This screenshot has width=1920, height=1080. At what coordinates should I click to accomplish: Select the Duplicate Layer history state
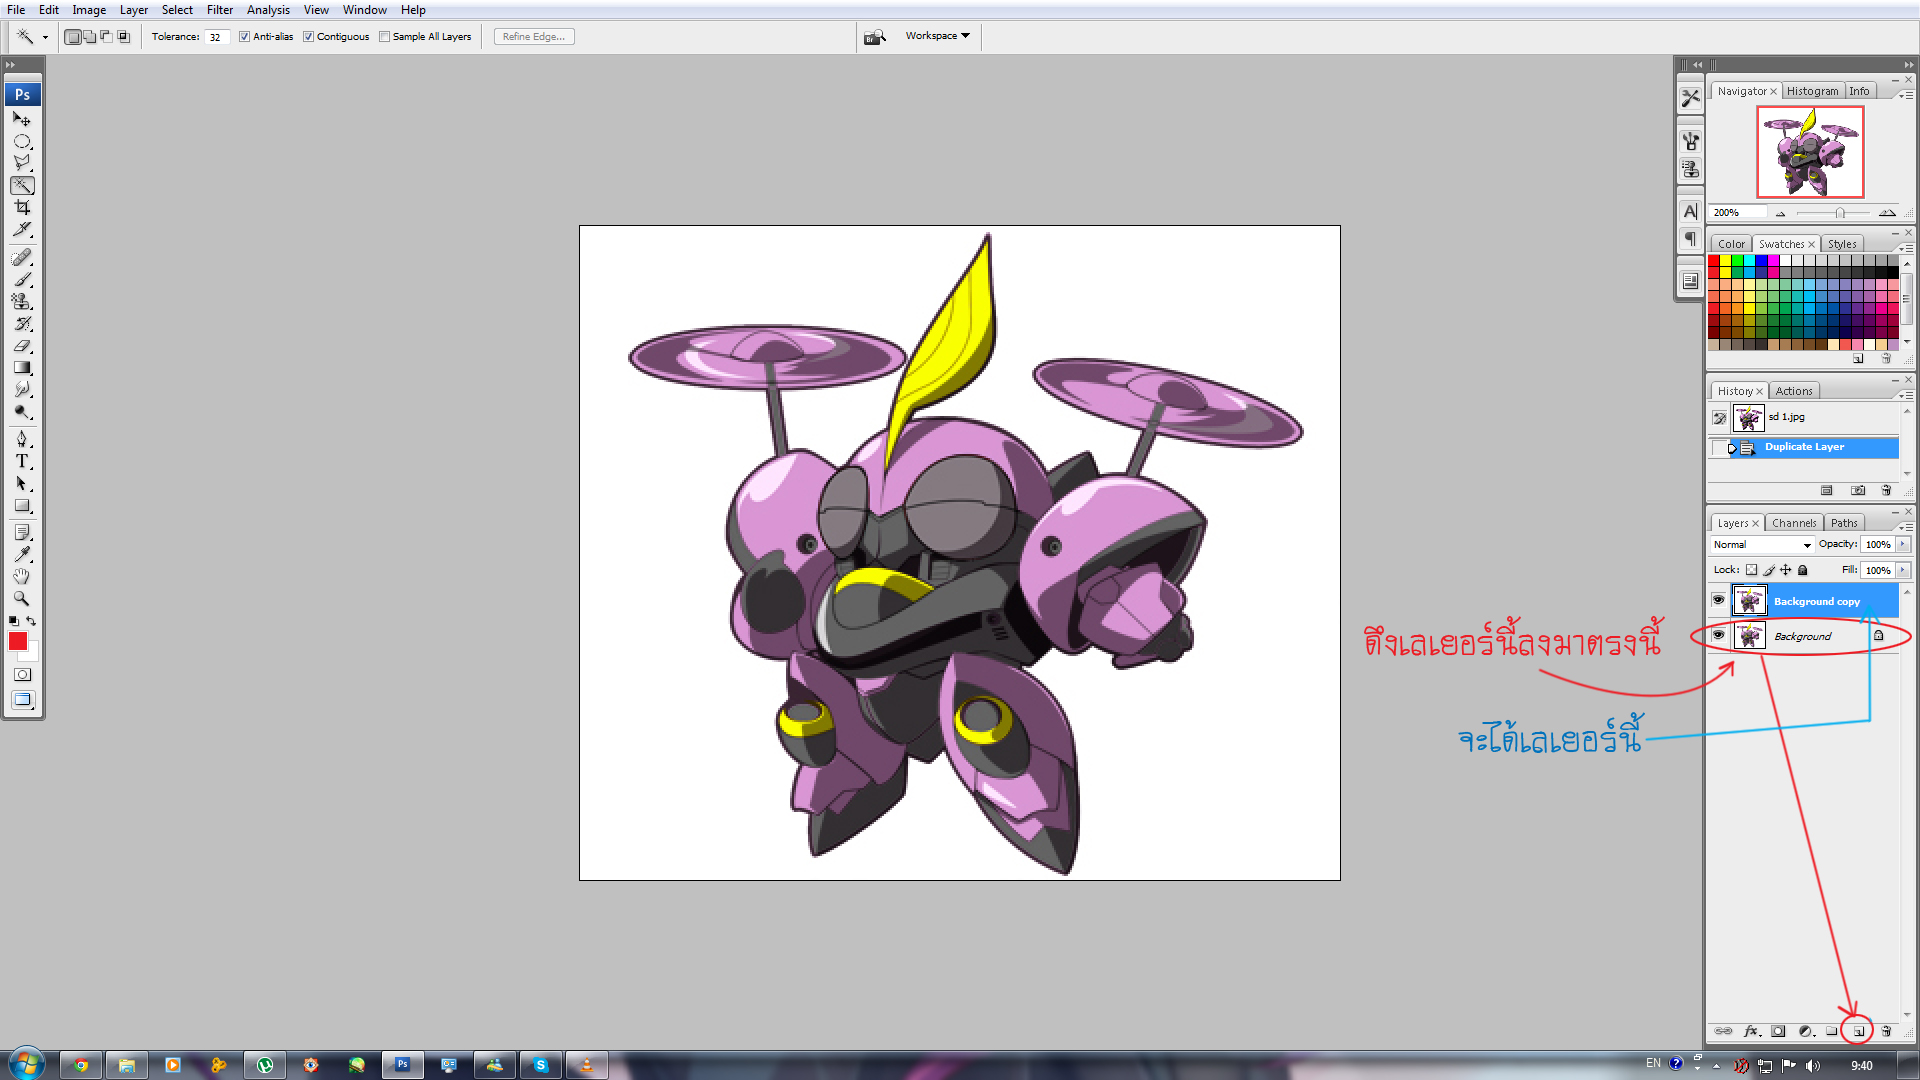[x=1804, y=447]
